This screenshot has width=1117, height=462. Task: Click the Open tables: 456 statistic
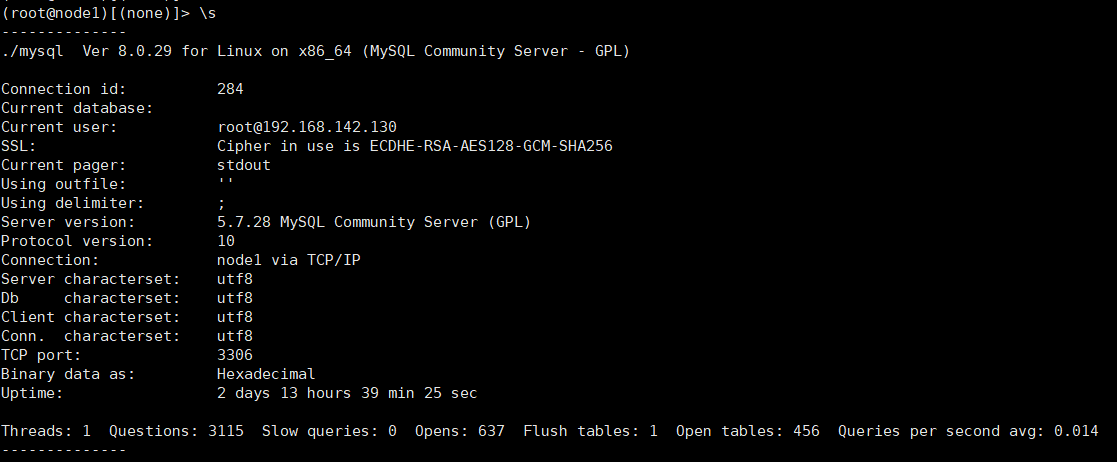(747, 431)
